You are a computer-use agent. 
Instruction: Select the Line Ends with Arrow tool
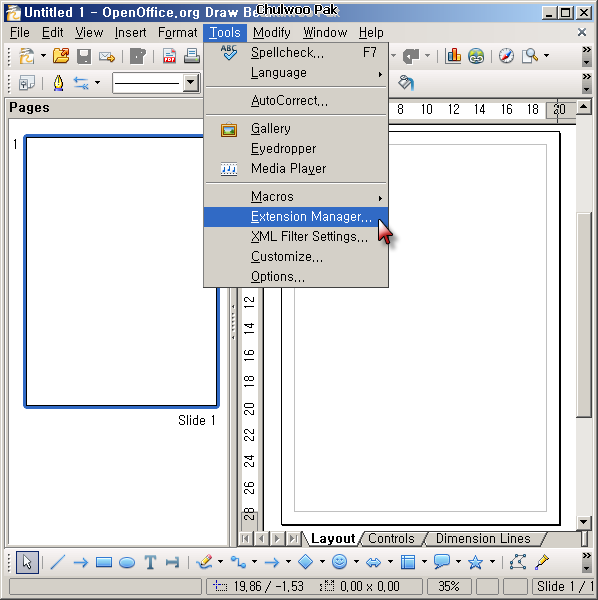[80, 562]
